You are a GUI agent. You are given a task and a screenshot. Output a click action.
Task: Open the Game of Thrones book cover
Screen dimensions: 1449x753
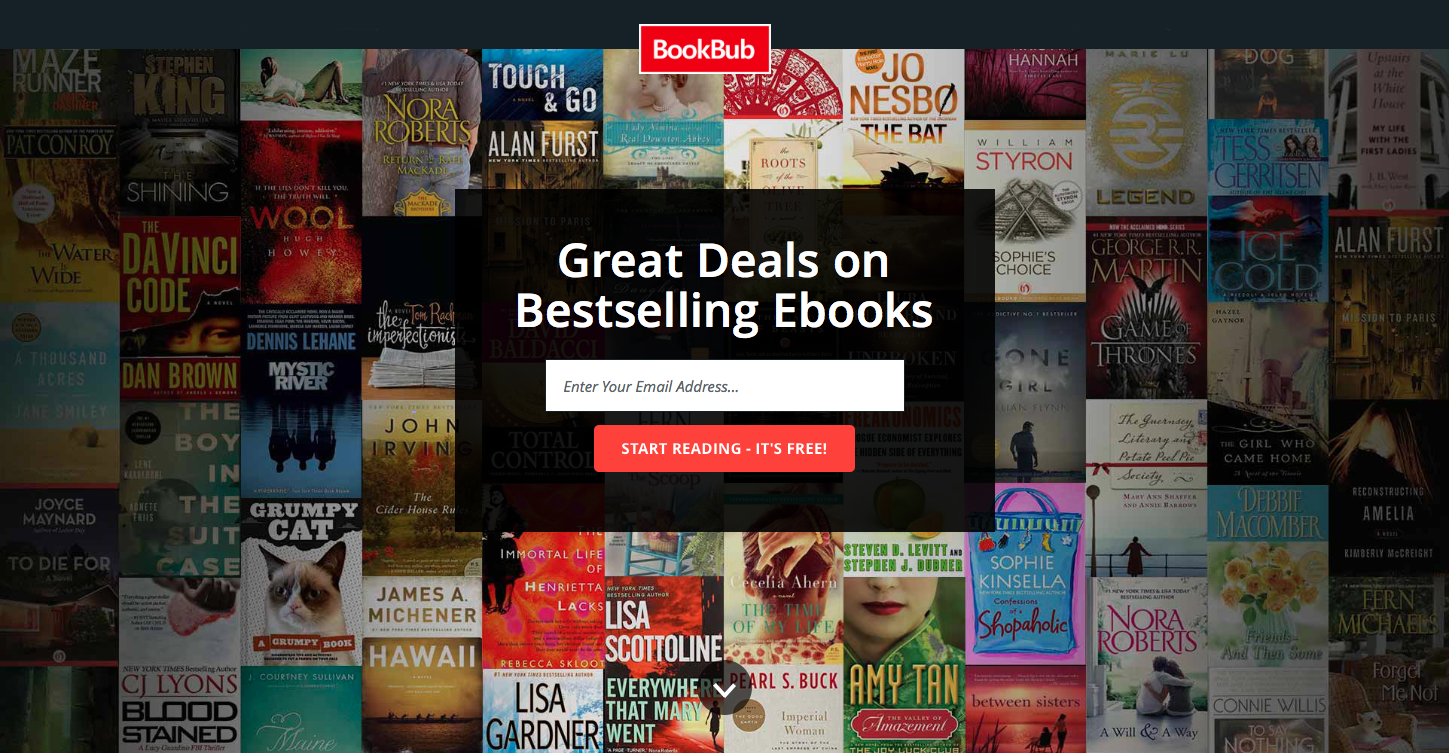point(1146,306)
